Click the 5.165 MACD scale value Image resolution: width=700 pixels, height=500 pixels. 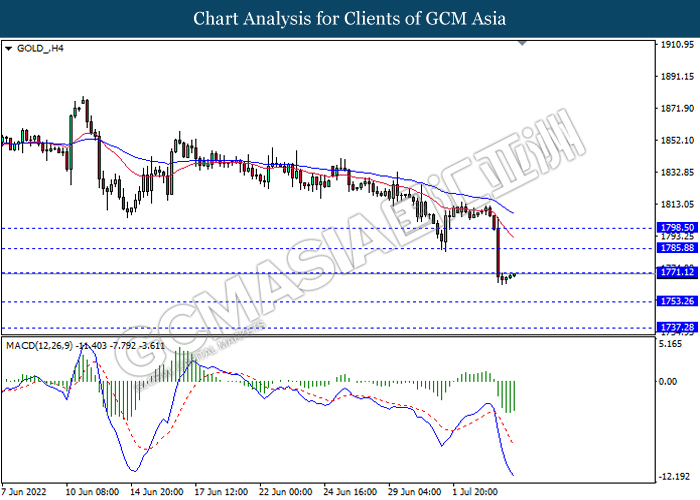click(670, 344)
